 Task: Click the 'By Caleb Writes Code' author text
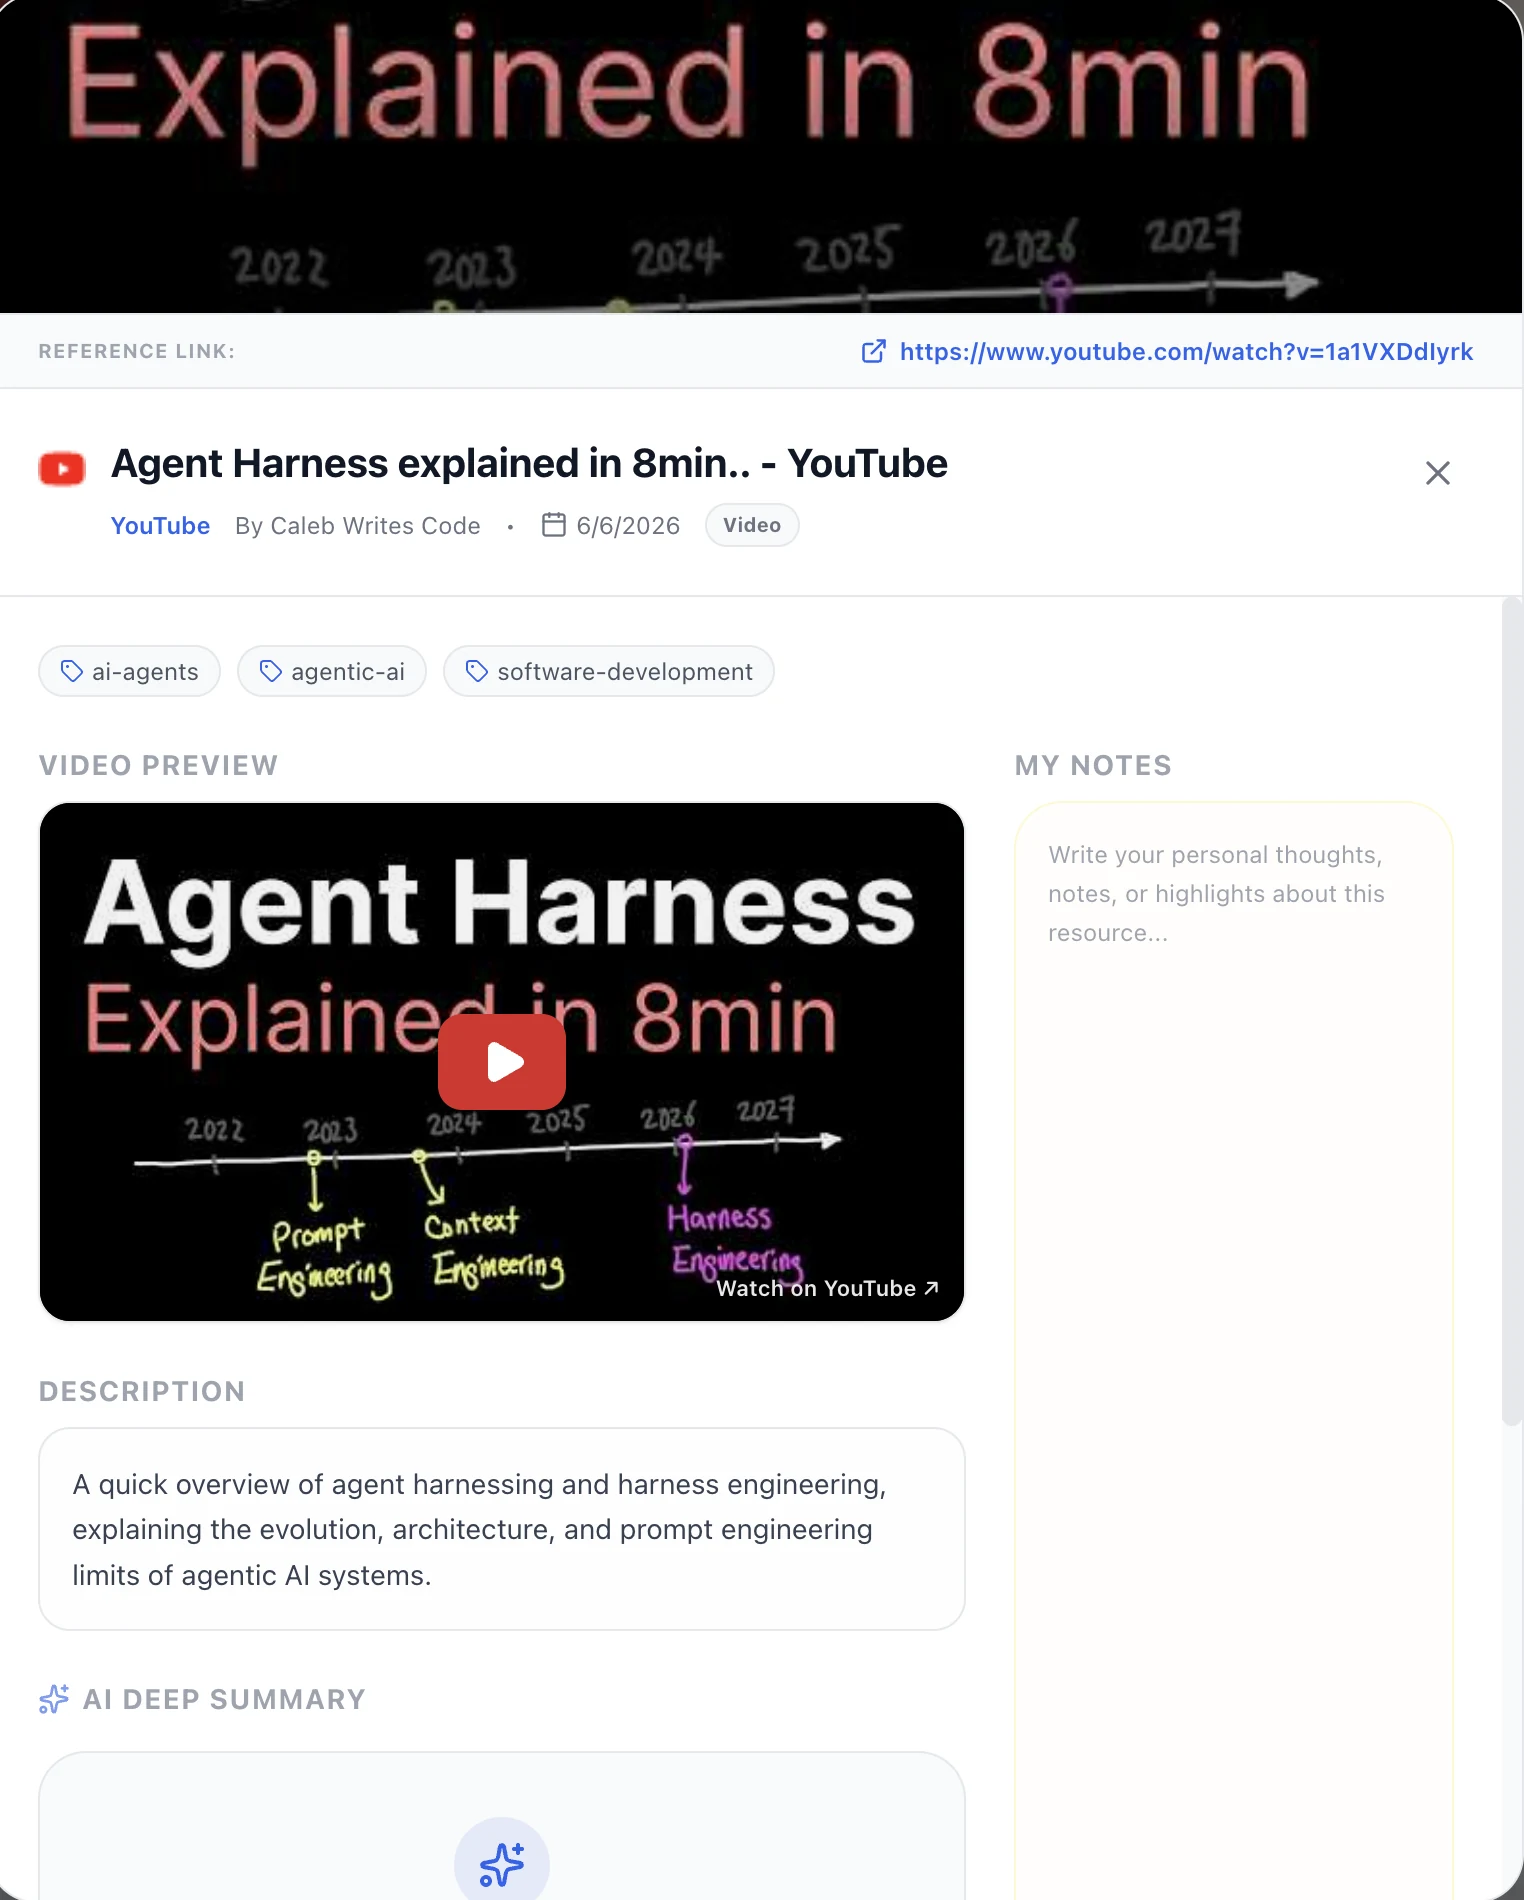click(358, 526)
